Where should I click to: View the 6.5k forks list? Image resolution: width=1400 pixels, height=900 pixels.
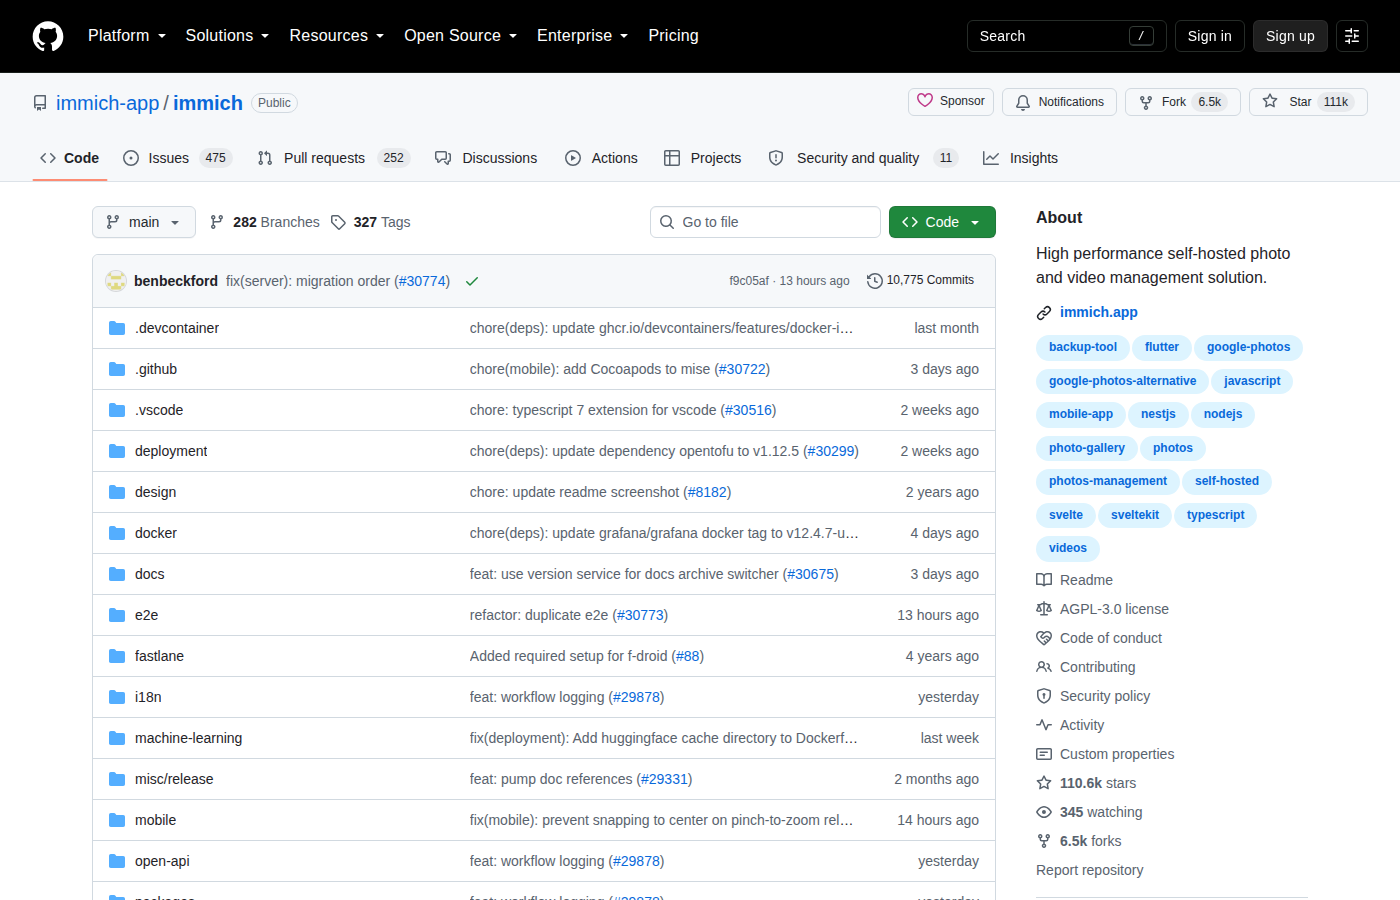pyautogui.click(x=1079, y=841)
